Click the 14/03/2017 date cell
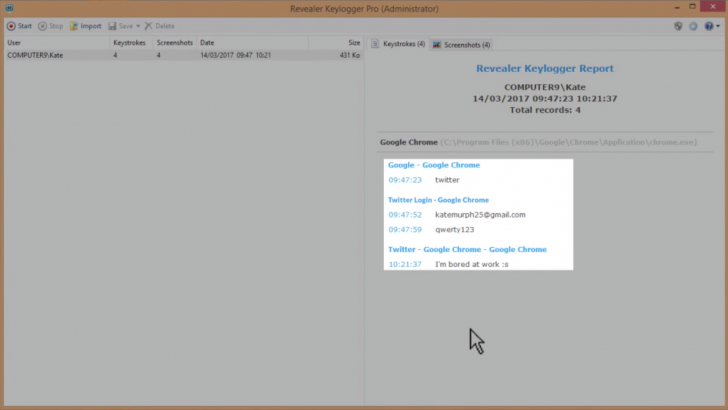The width and height of the screenshot is (728, 410). point(235,55)
